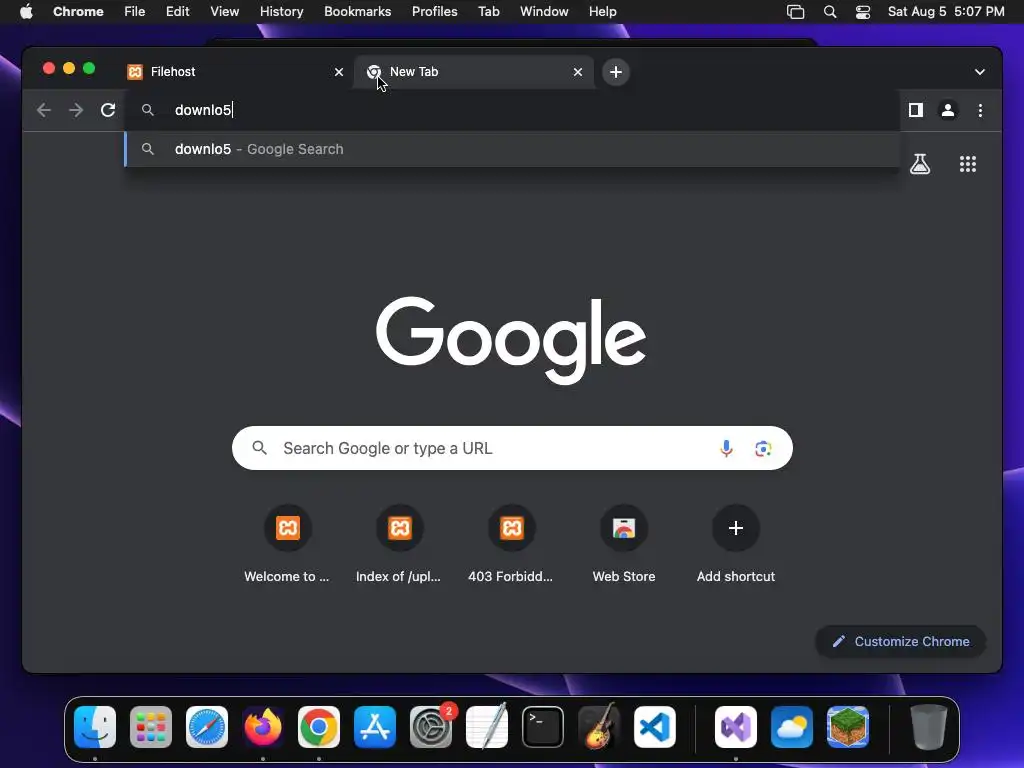
Task: Open the Google apps grid
Action: tap(967, 164)
